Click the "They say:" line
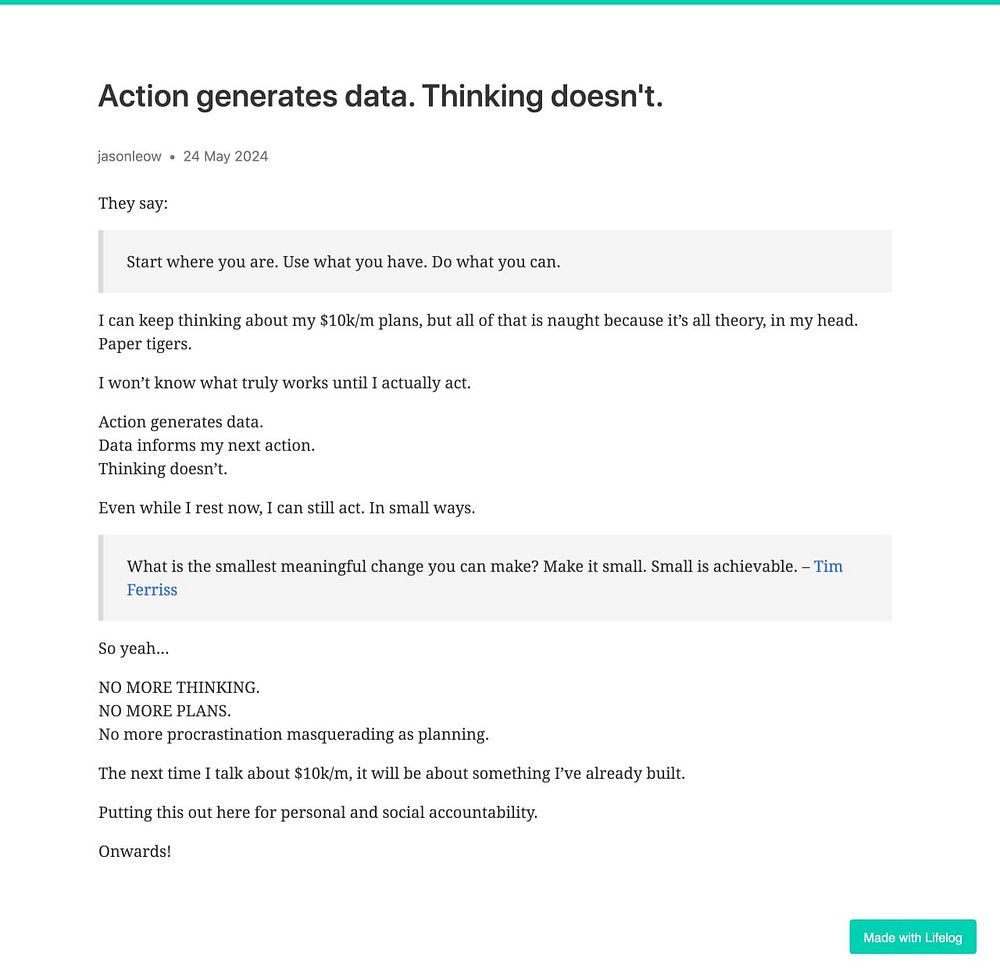The image size is (1000, 974). click(x=133, y=204)
